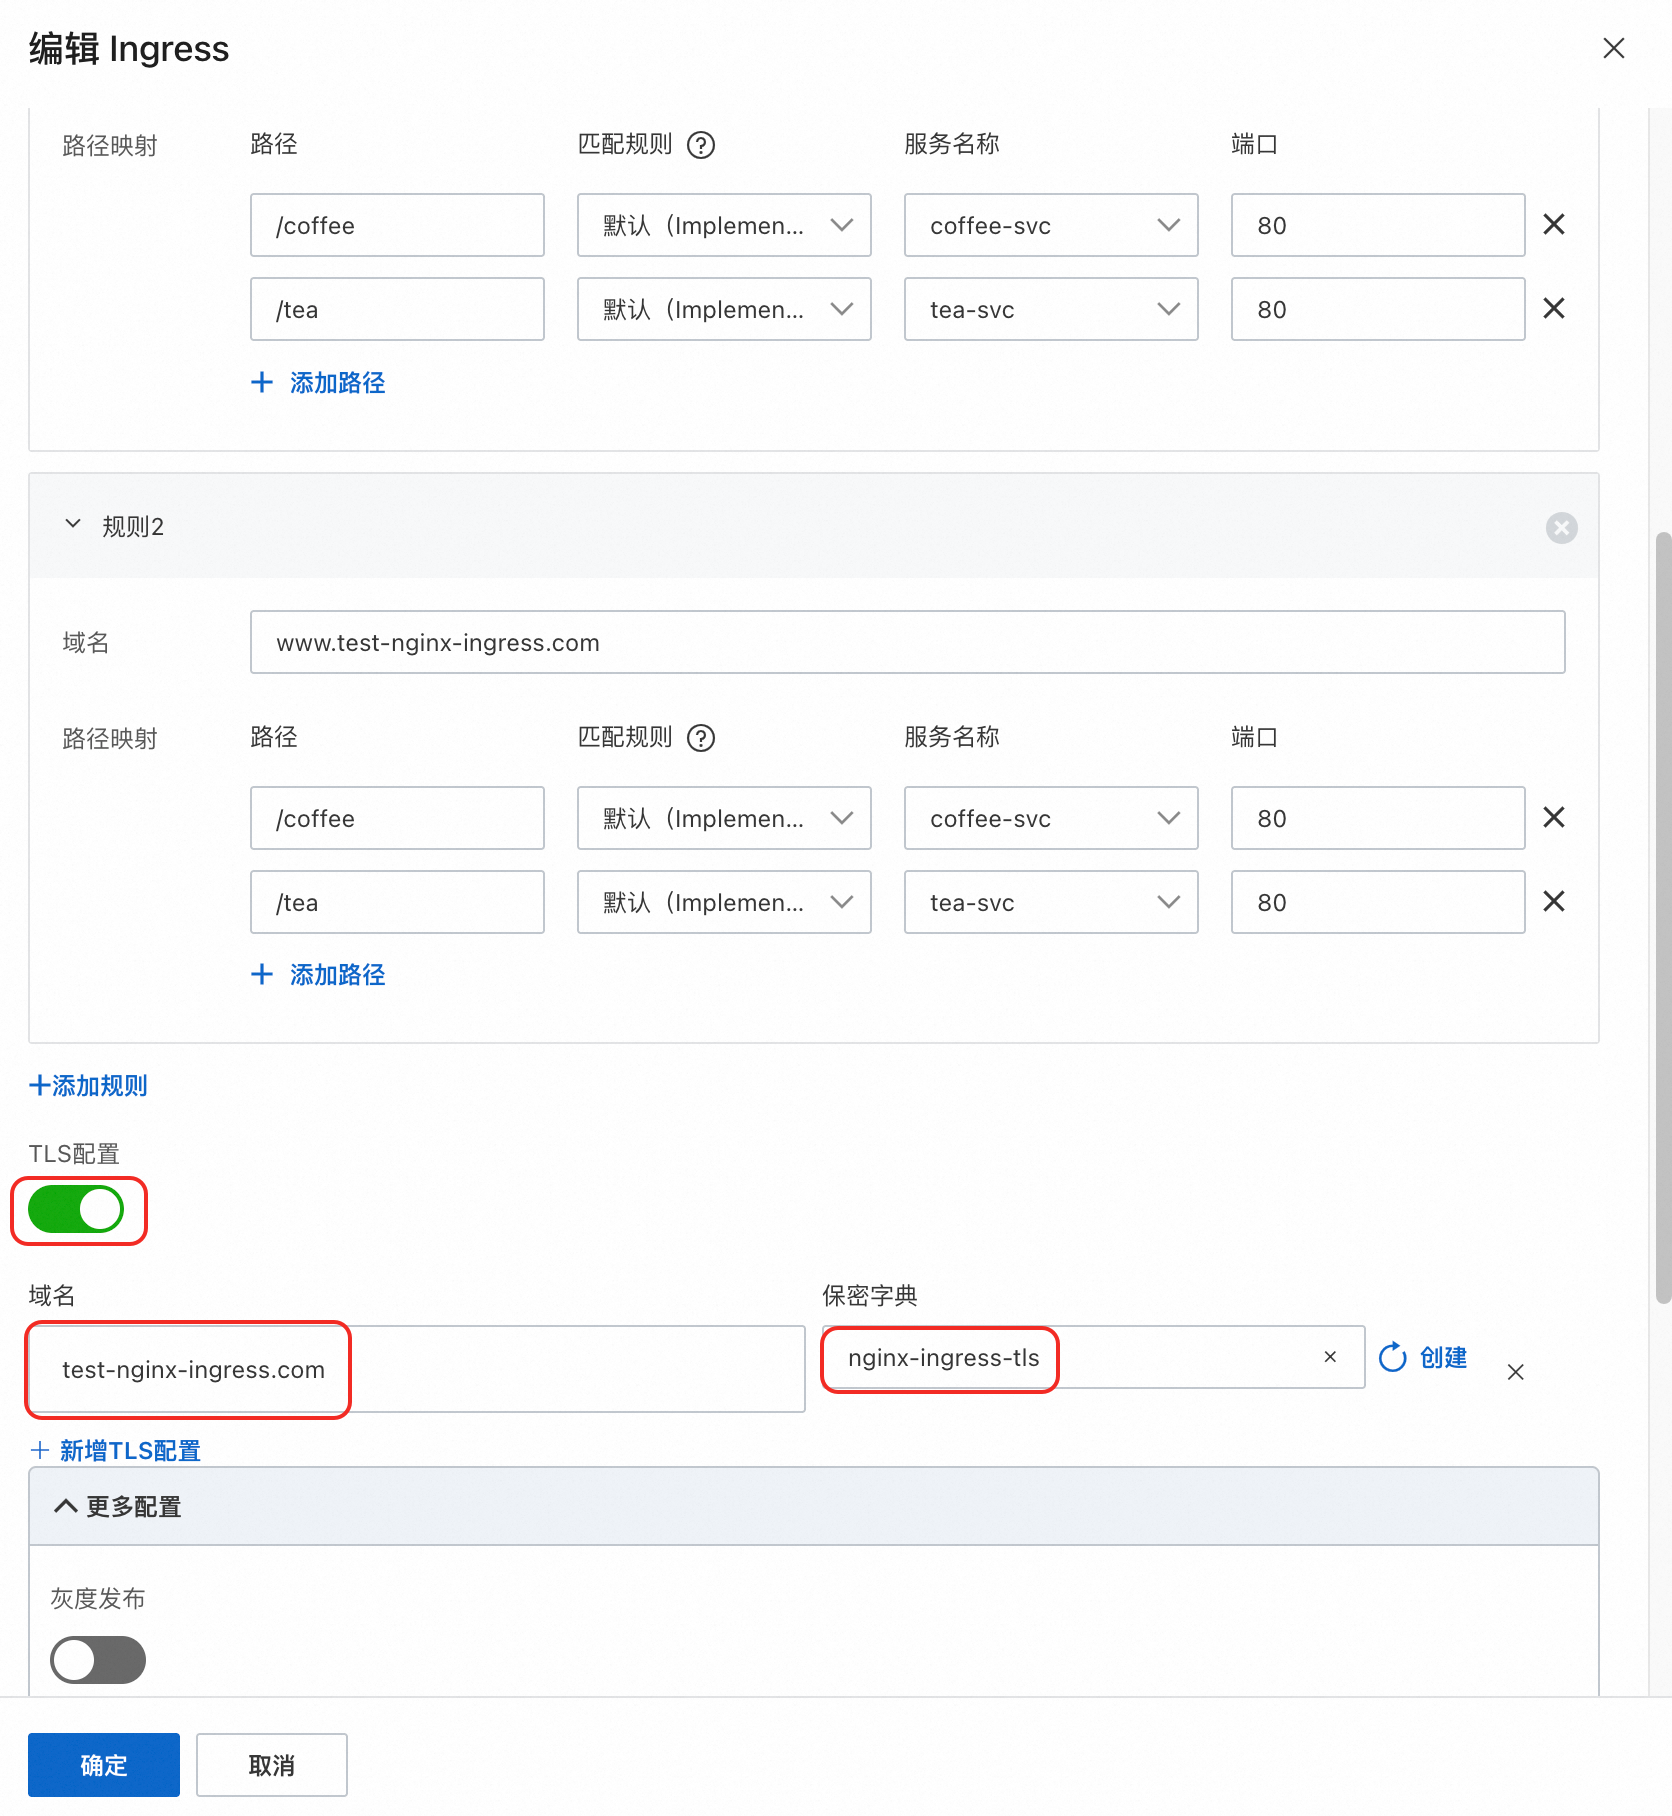Focus rule 1 /tea port field
Screen dimensions: 1672x1816
[x=1378, y=309]
